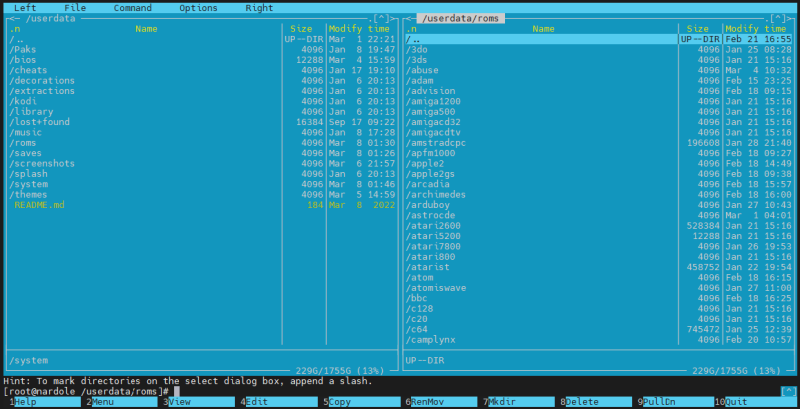Select the /extractions directory
The image size is (800, 409).
pyautogui.click(x=202, y=91)
